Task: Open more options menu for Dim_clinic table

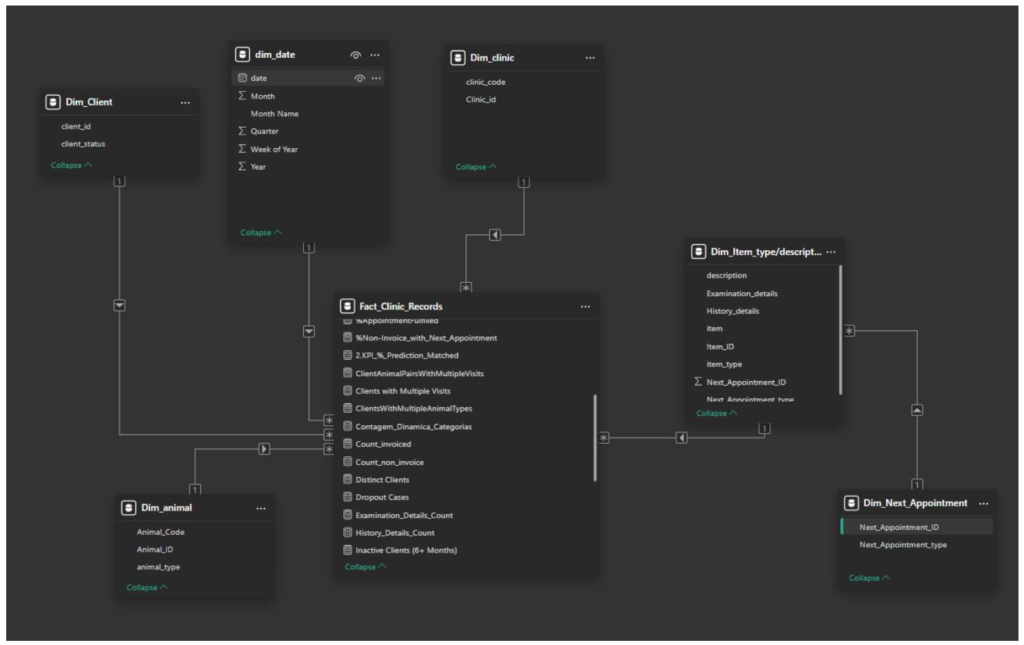Action: click(589, 58)
